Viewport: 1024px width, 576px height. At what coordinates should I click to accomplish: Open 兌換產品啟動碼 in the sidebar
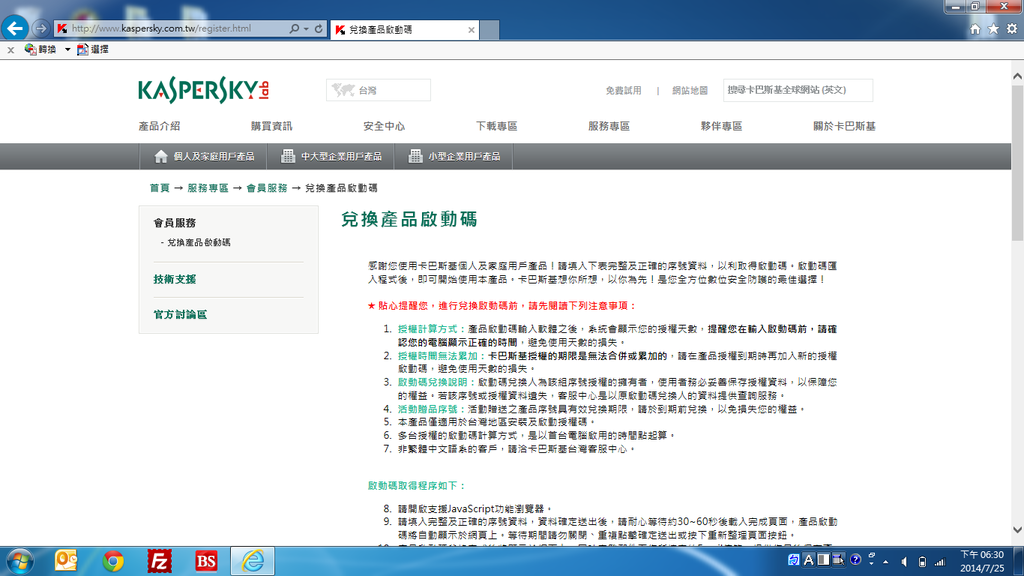click(x=199, y=242)
